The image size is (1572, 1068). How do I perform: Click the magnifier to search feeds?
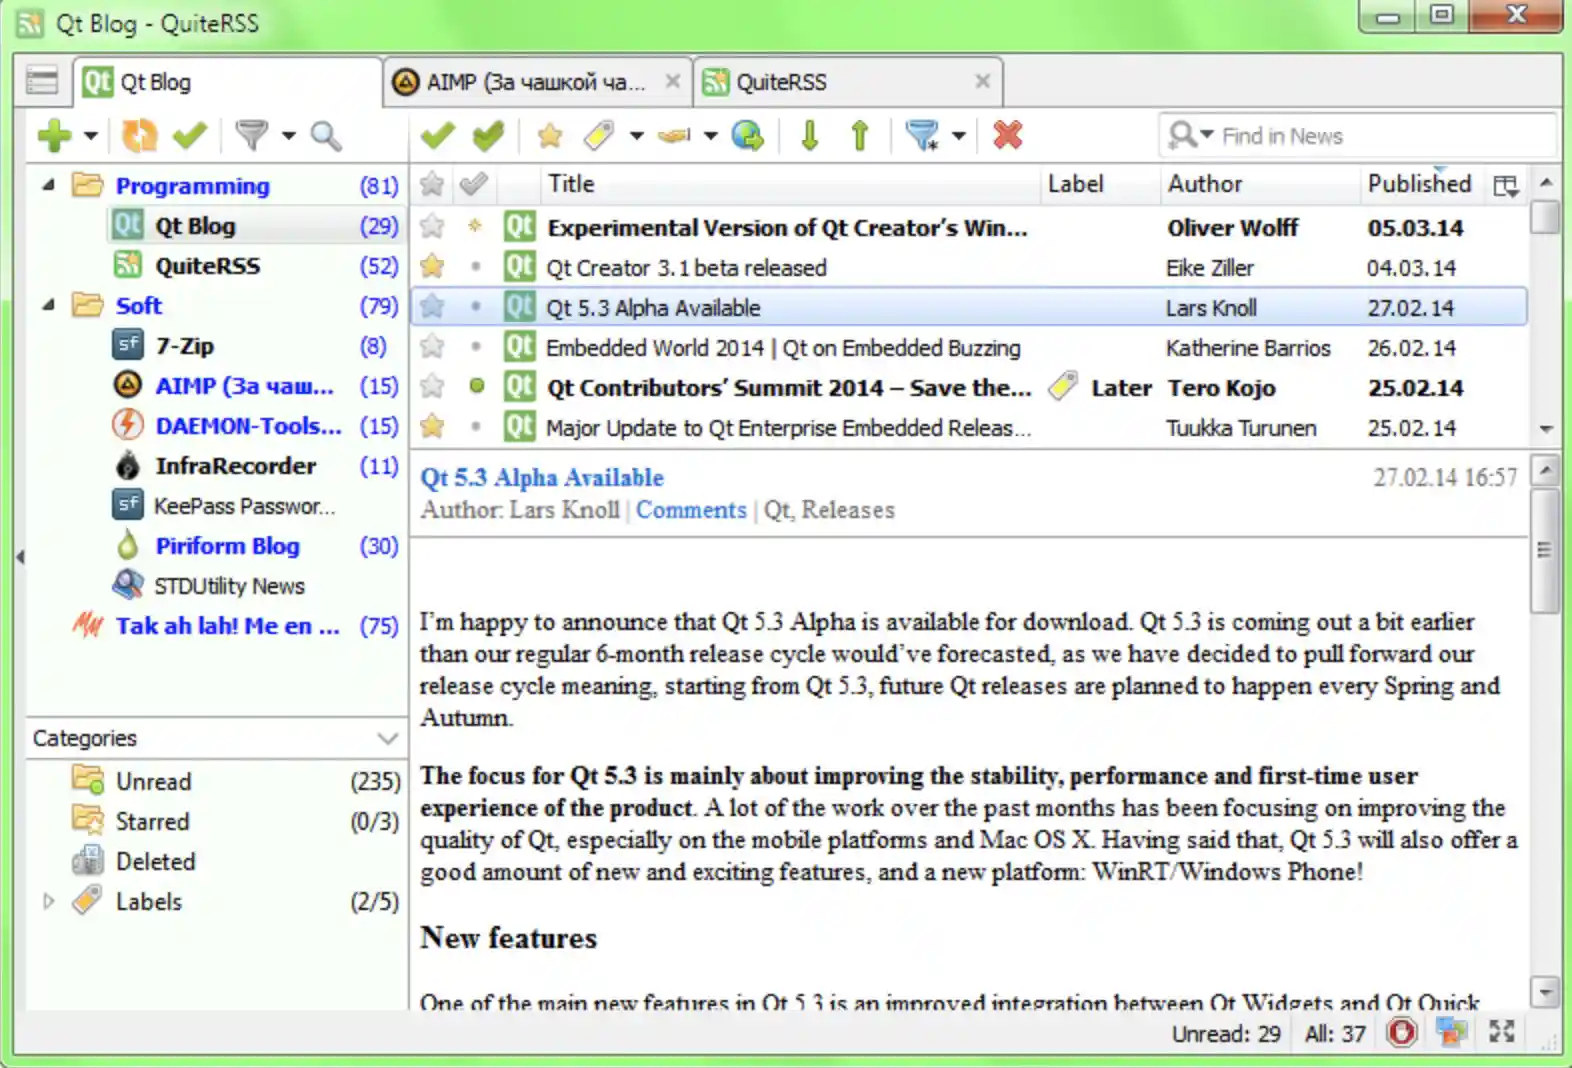tap(326, 135)
